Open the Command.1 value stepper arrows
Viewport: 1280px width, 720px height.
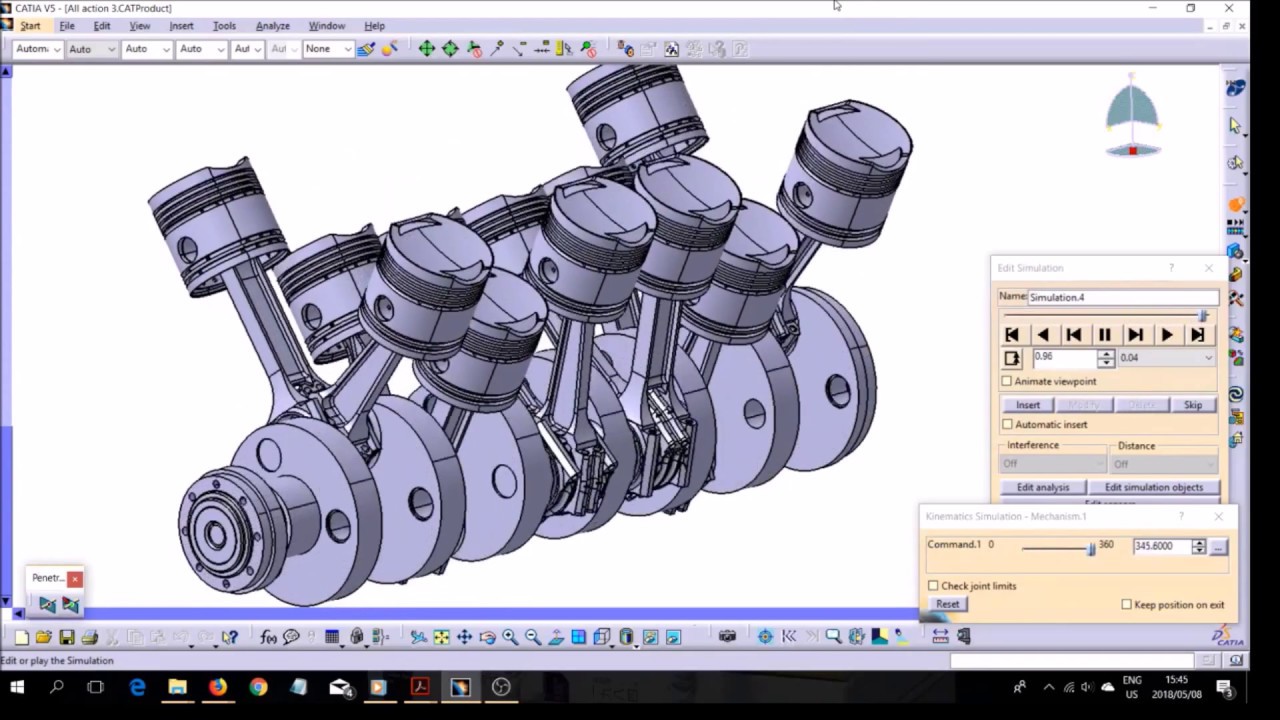(1198, 547)
